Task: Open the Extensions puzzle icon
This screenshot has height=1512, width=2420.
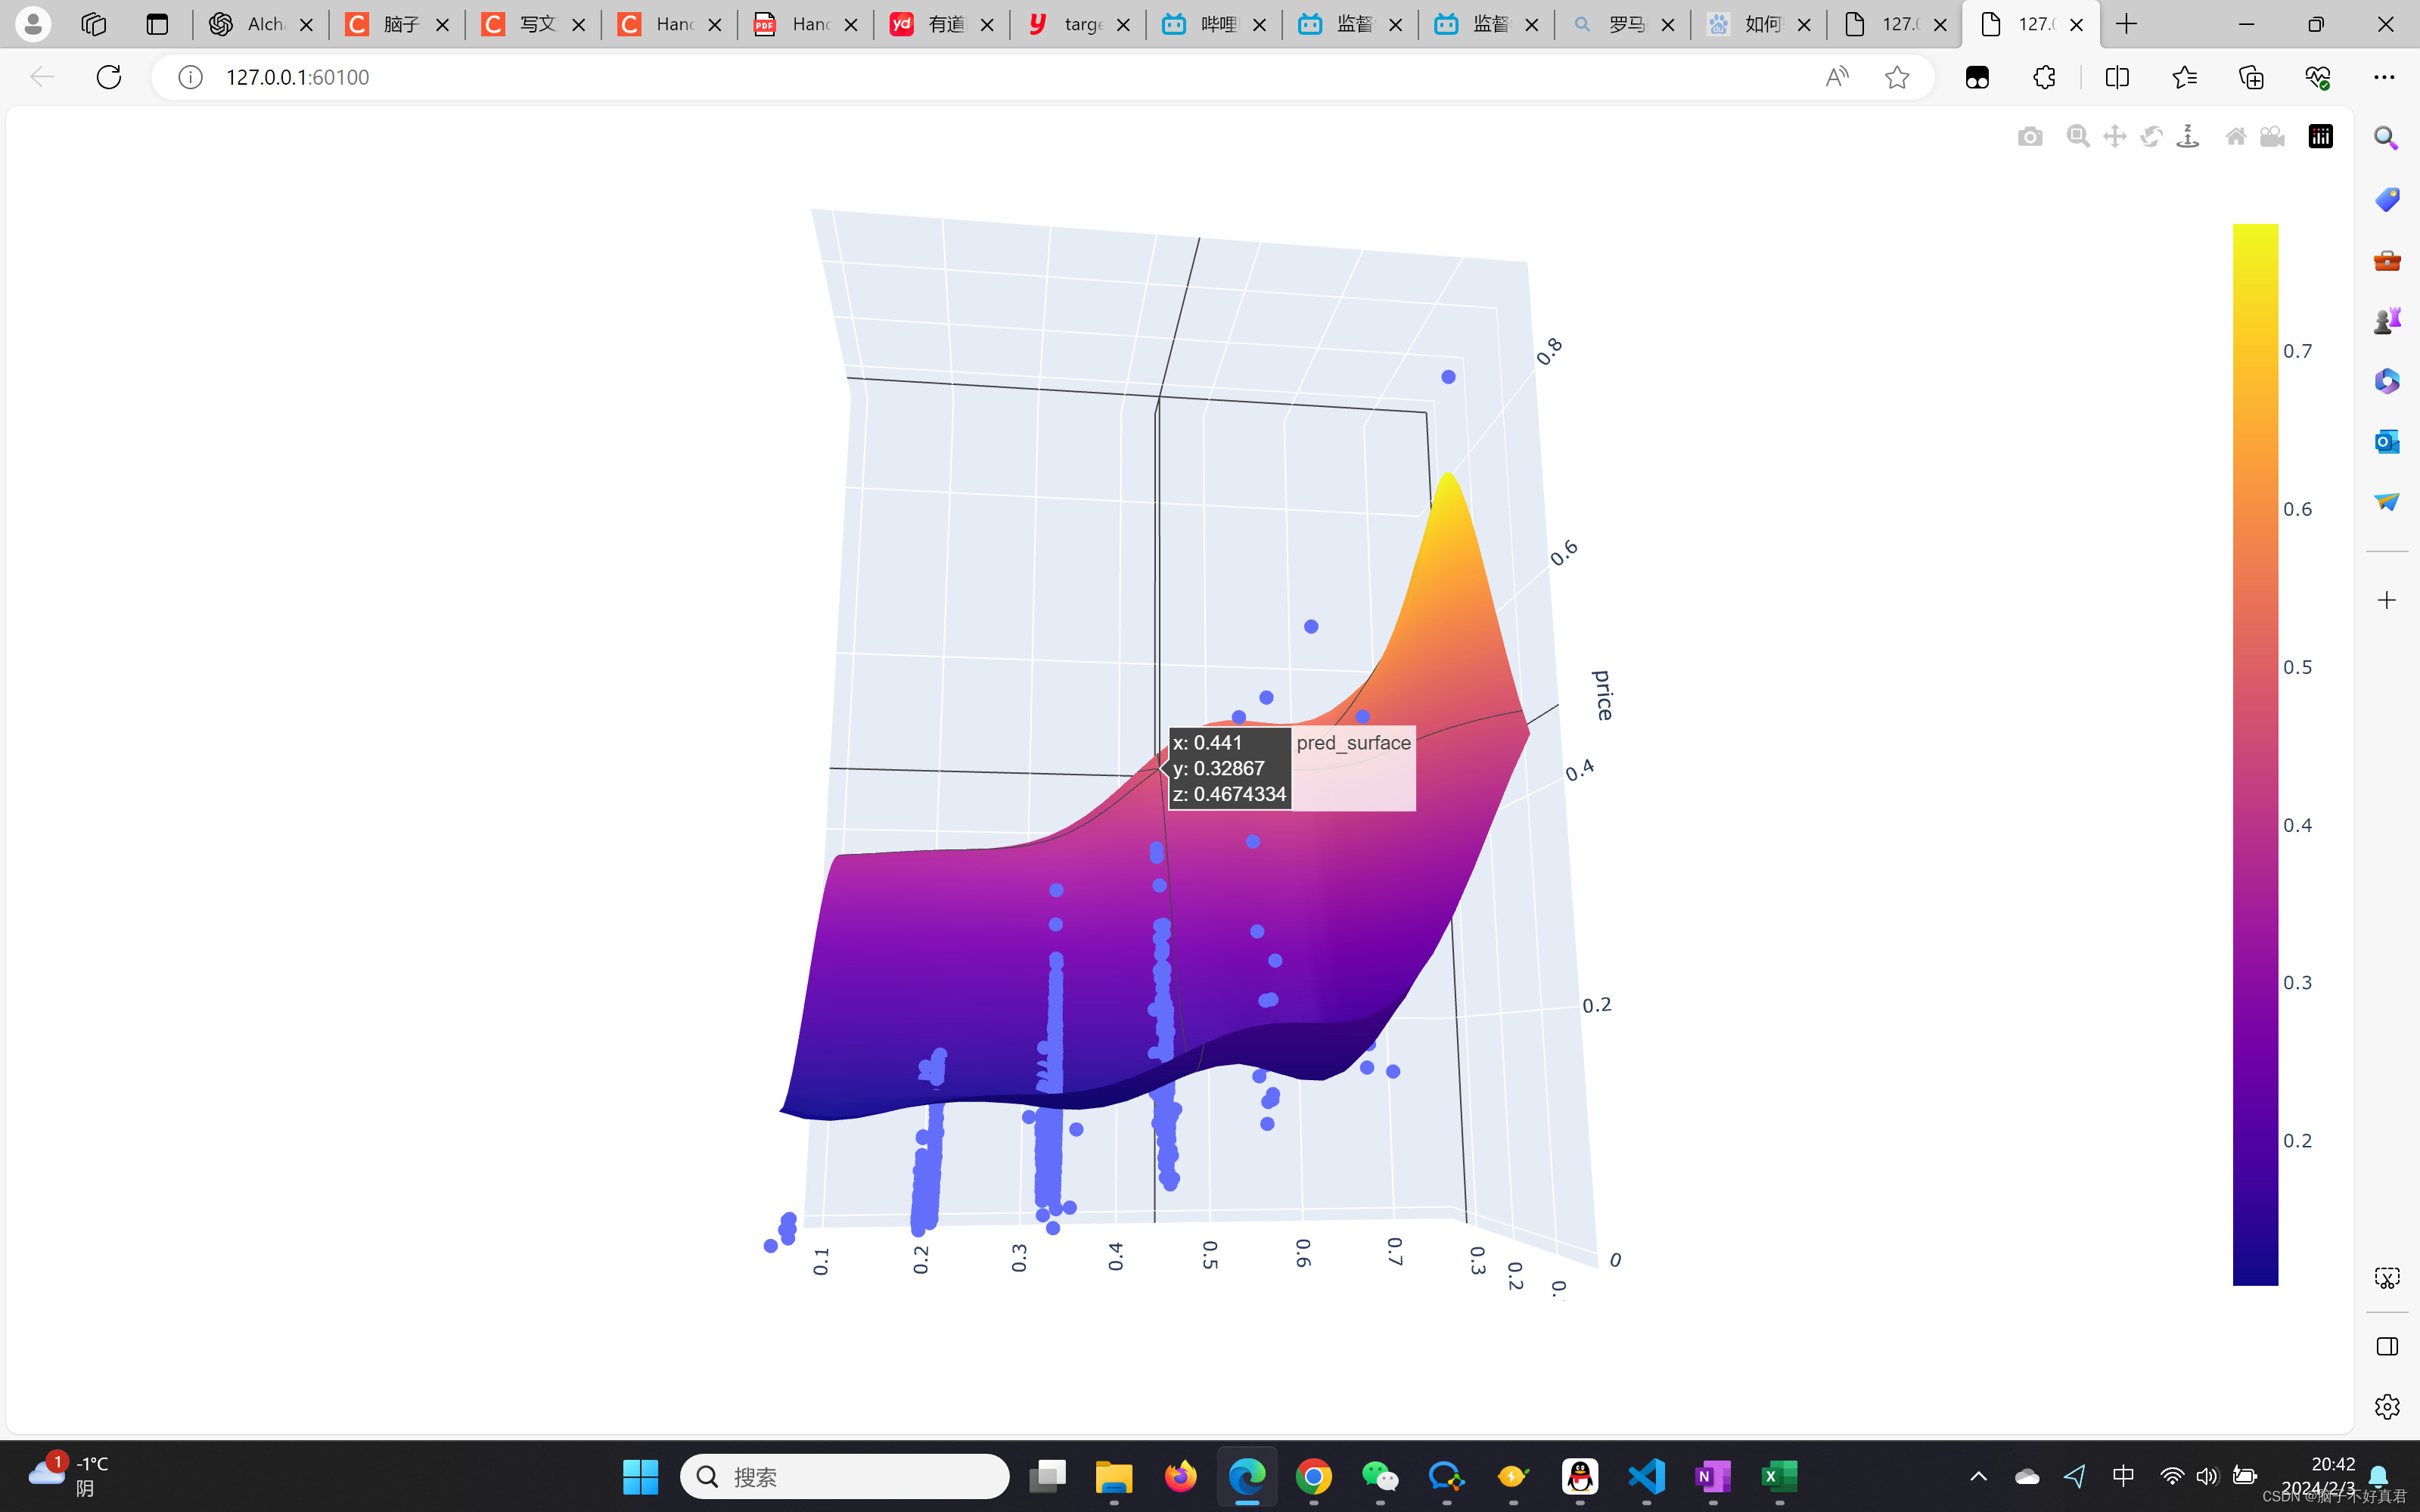Action: pyautogui.click(x=2044, y=77)
